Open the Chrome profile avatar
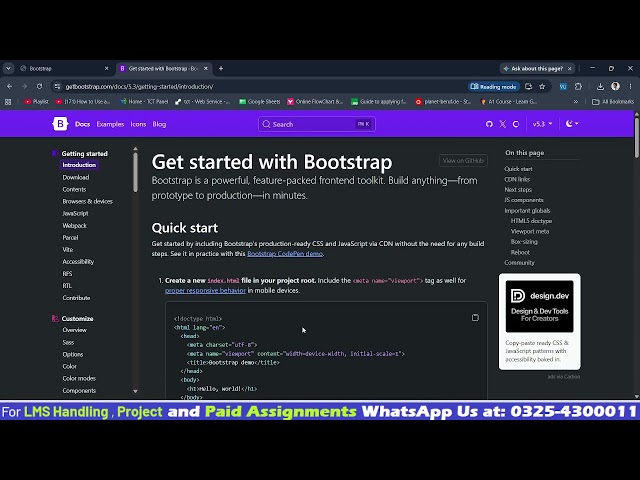 click(x=616, y=86)
